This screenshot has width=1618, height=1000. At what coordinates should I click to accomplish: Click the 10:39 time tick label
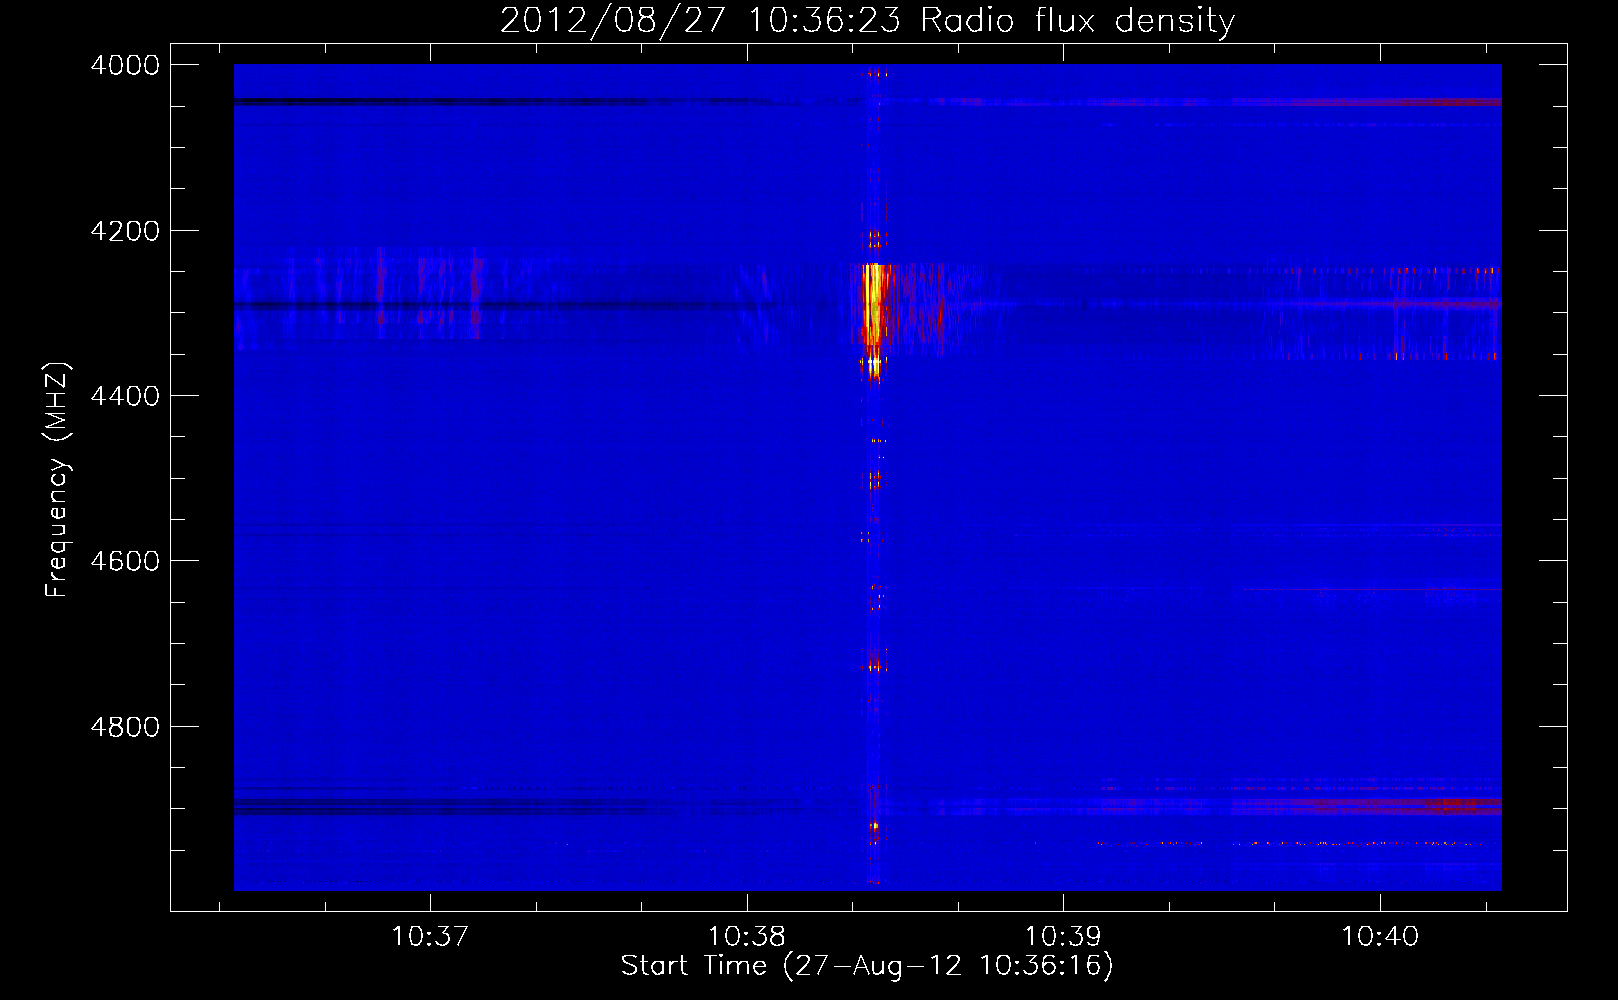[1063, 937]
